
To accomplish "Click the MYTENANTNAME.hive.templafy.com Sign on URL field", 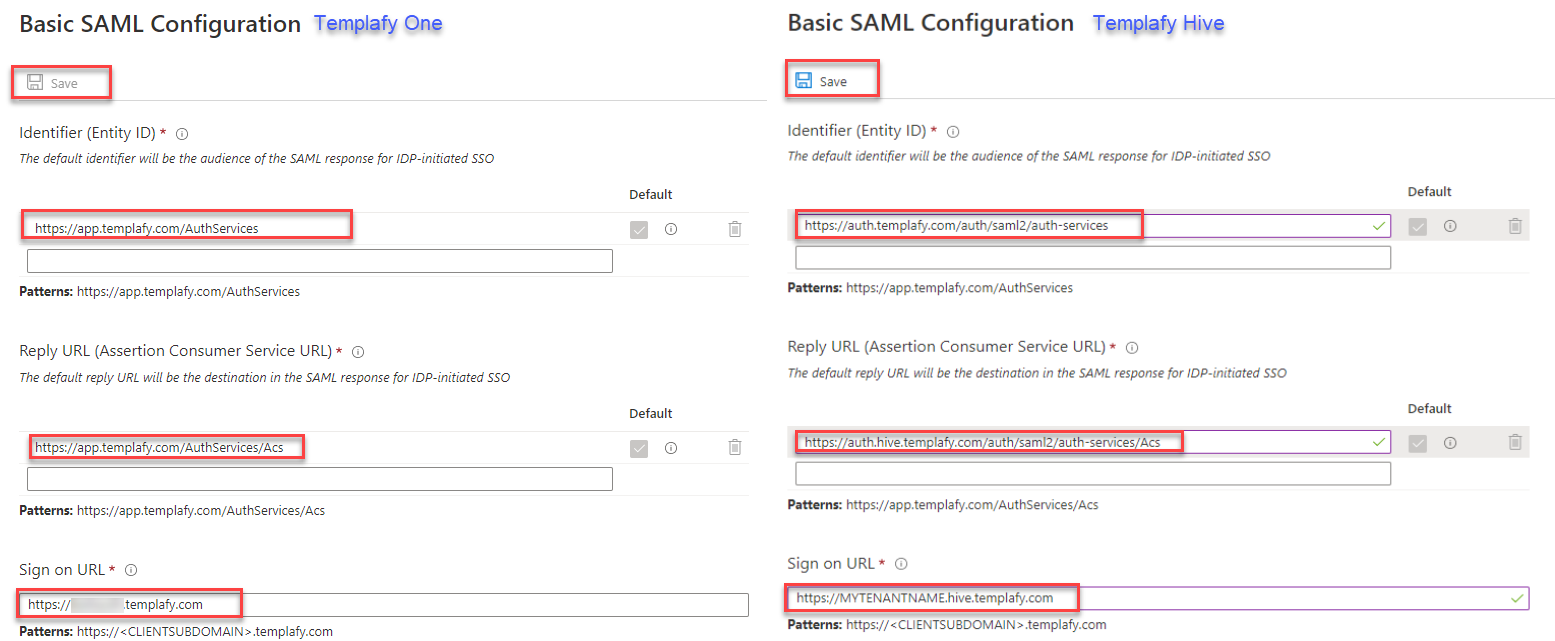I will (935, 597).
